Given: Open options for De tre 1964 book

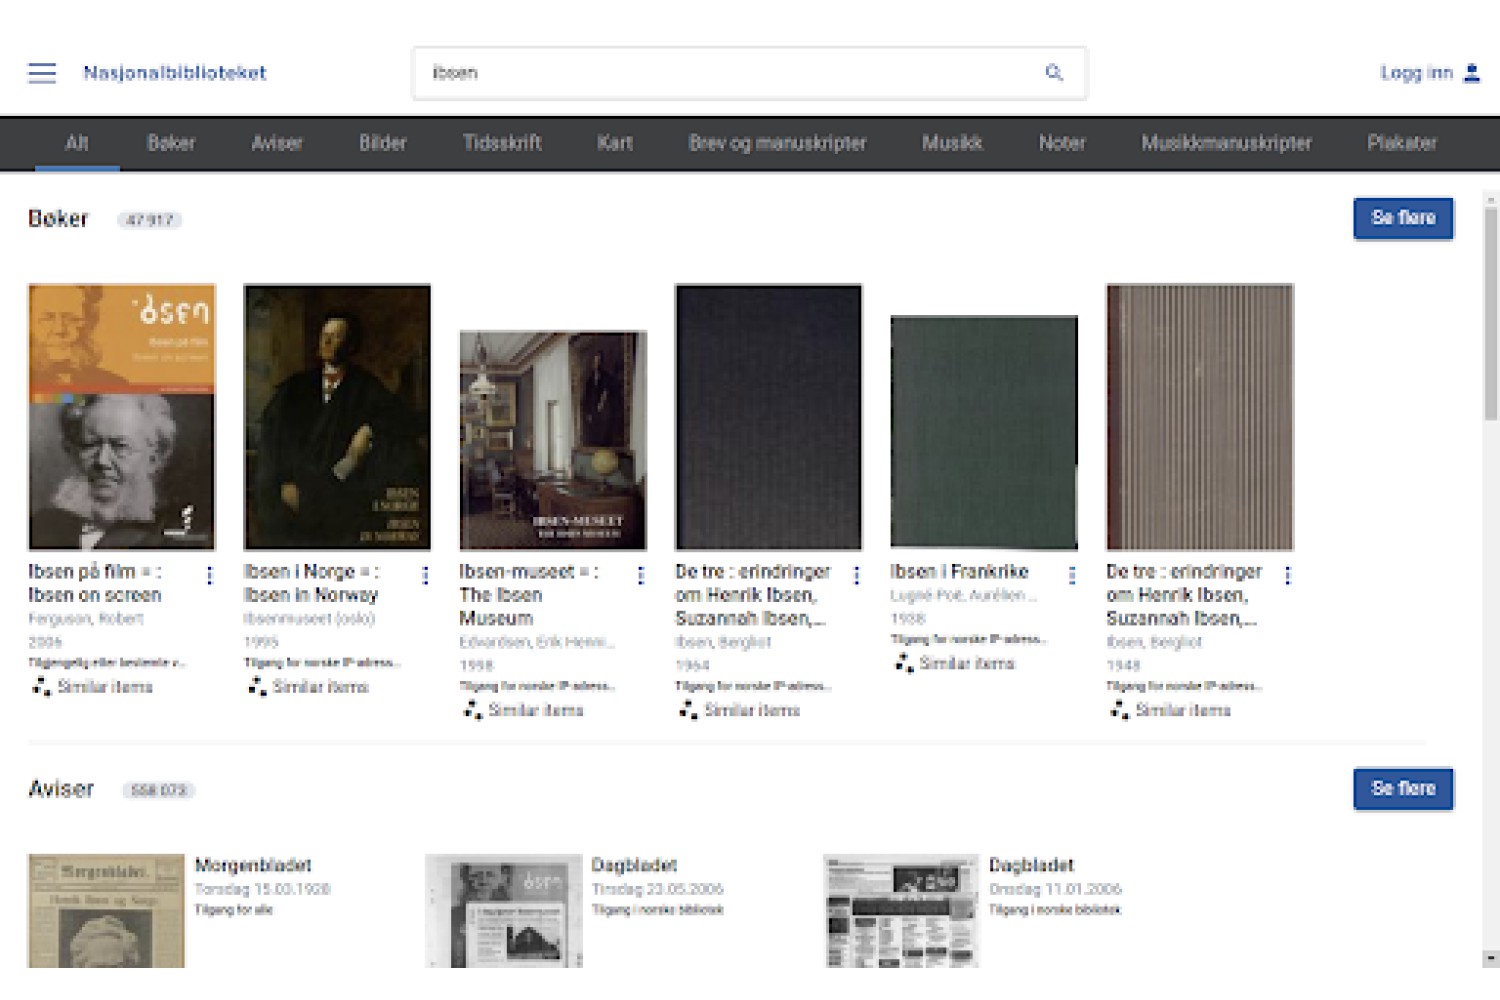Looking at the screenshot, I should [856, 575].
